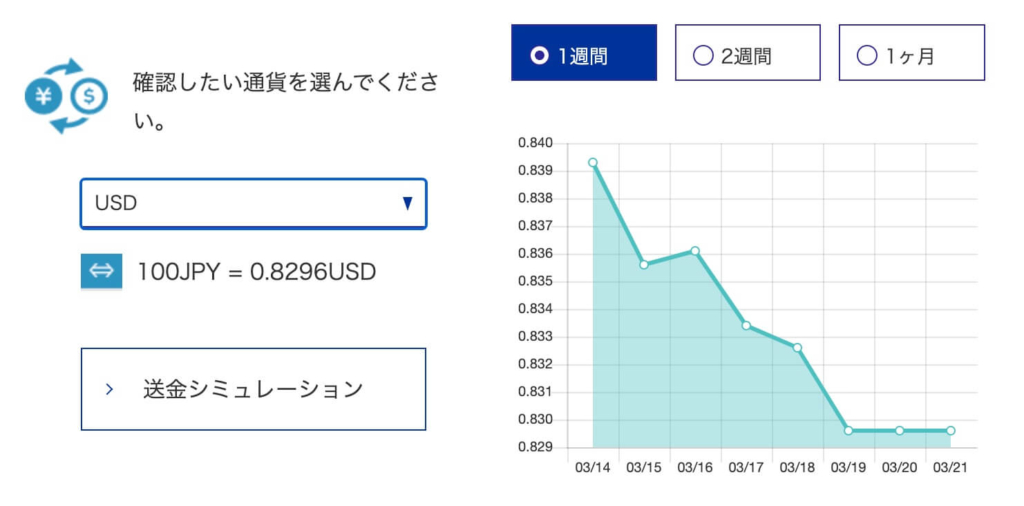The image size is (1024, 506).
Task: Click the 03/18 data point on chart
Action: (797, 347)
